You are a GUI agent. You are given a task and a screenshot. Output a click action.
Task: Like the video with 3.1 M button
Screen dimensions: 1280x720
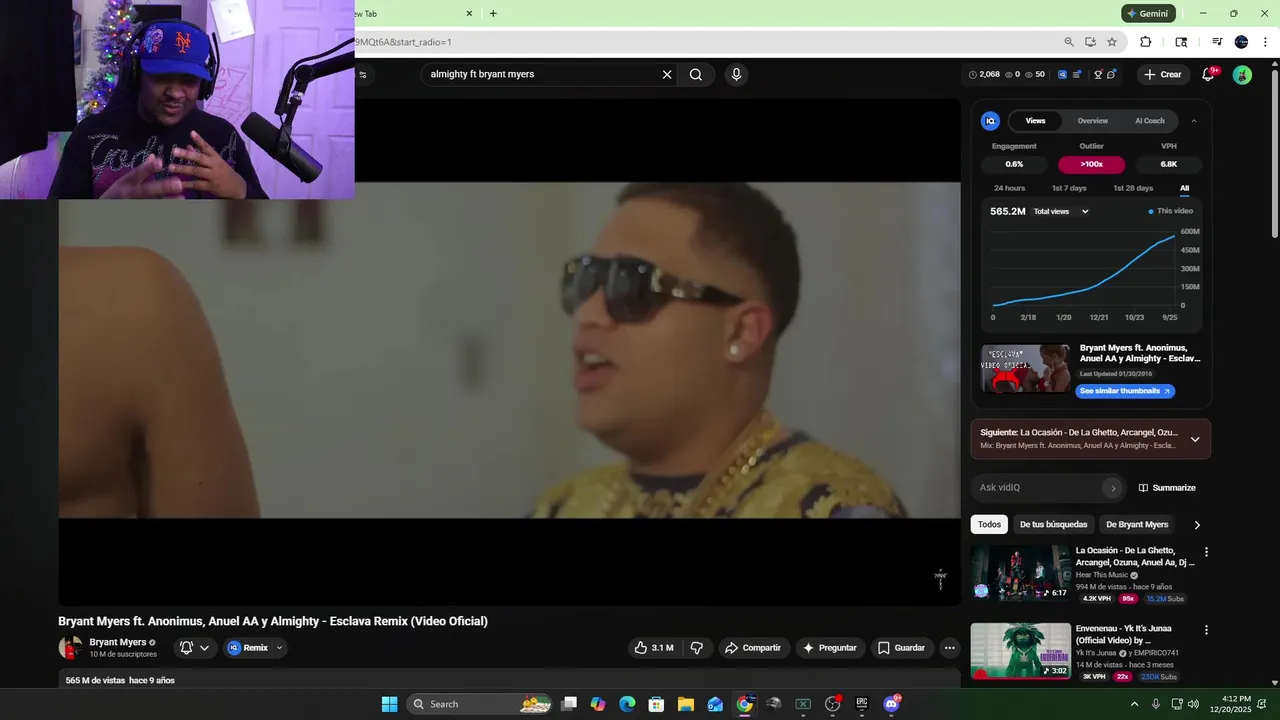coord(653,648)
